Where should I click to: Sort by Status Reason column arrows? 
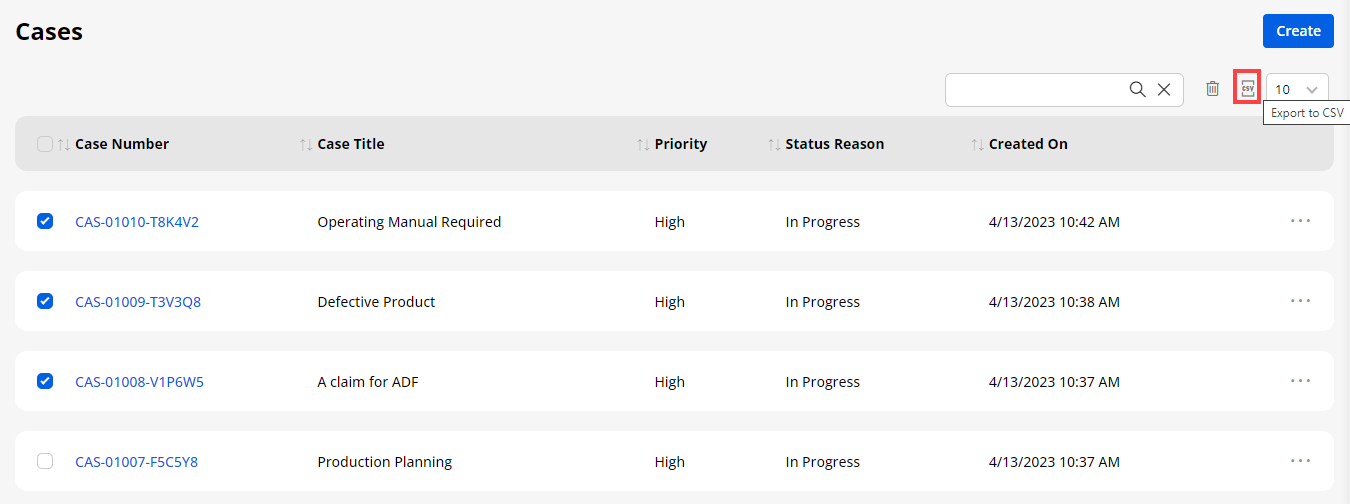pyautogui.click(x=774, y=144)
